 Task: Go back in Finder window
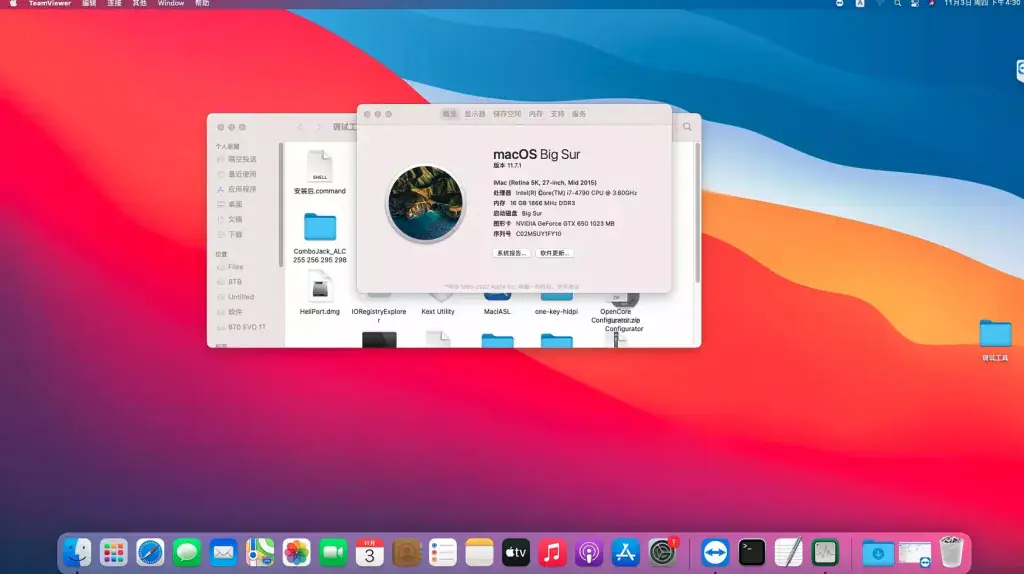(300, 127)
